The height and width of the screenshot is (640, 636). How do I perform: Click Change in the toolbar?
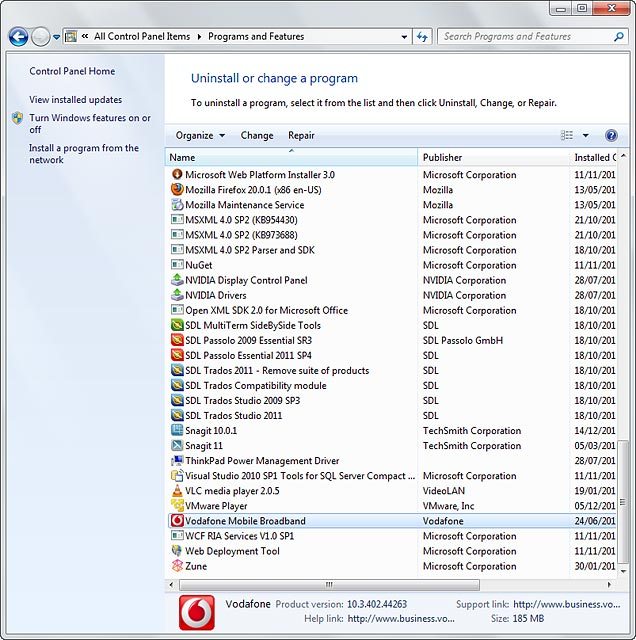click(257, 136)
